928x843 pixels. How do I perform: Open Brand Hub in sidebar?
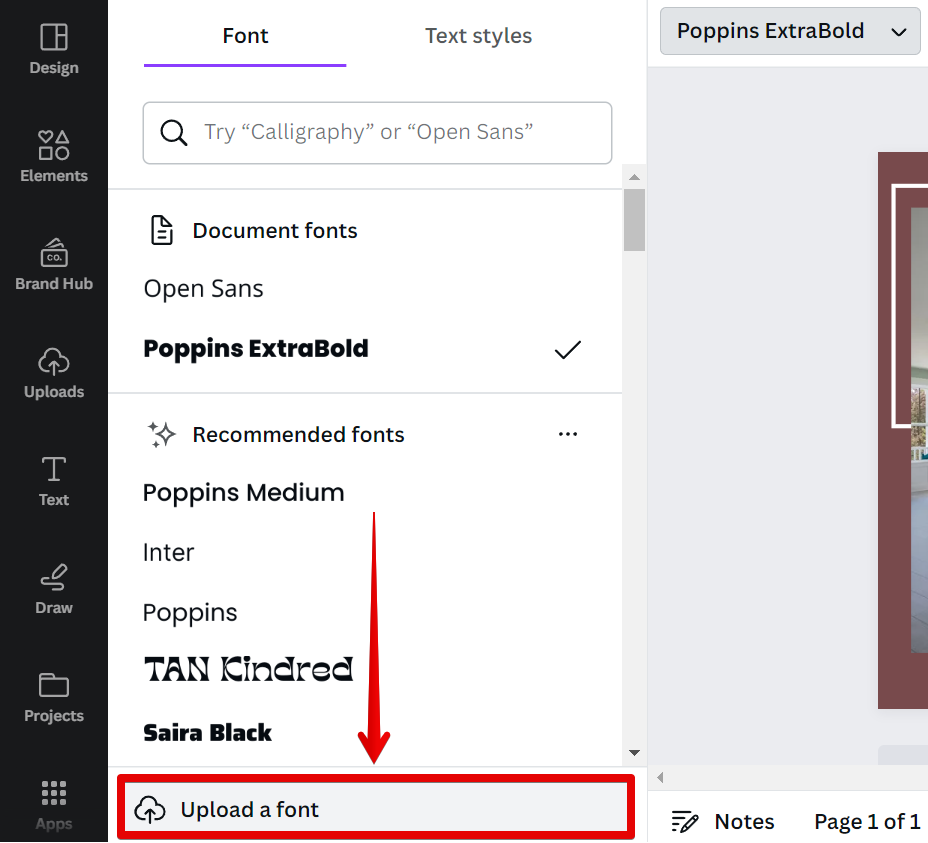(53, 253)
